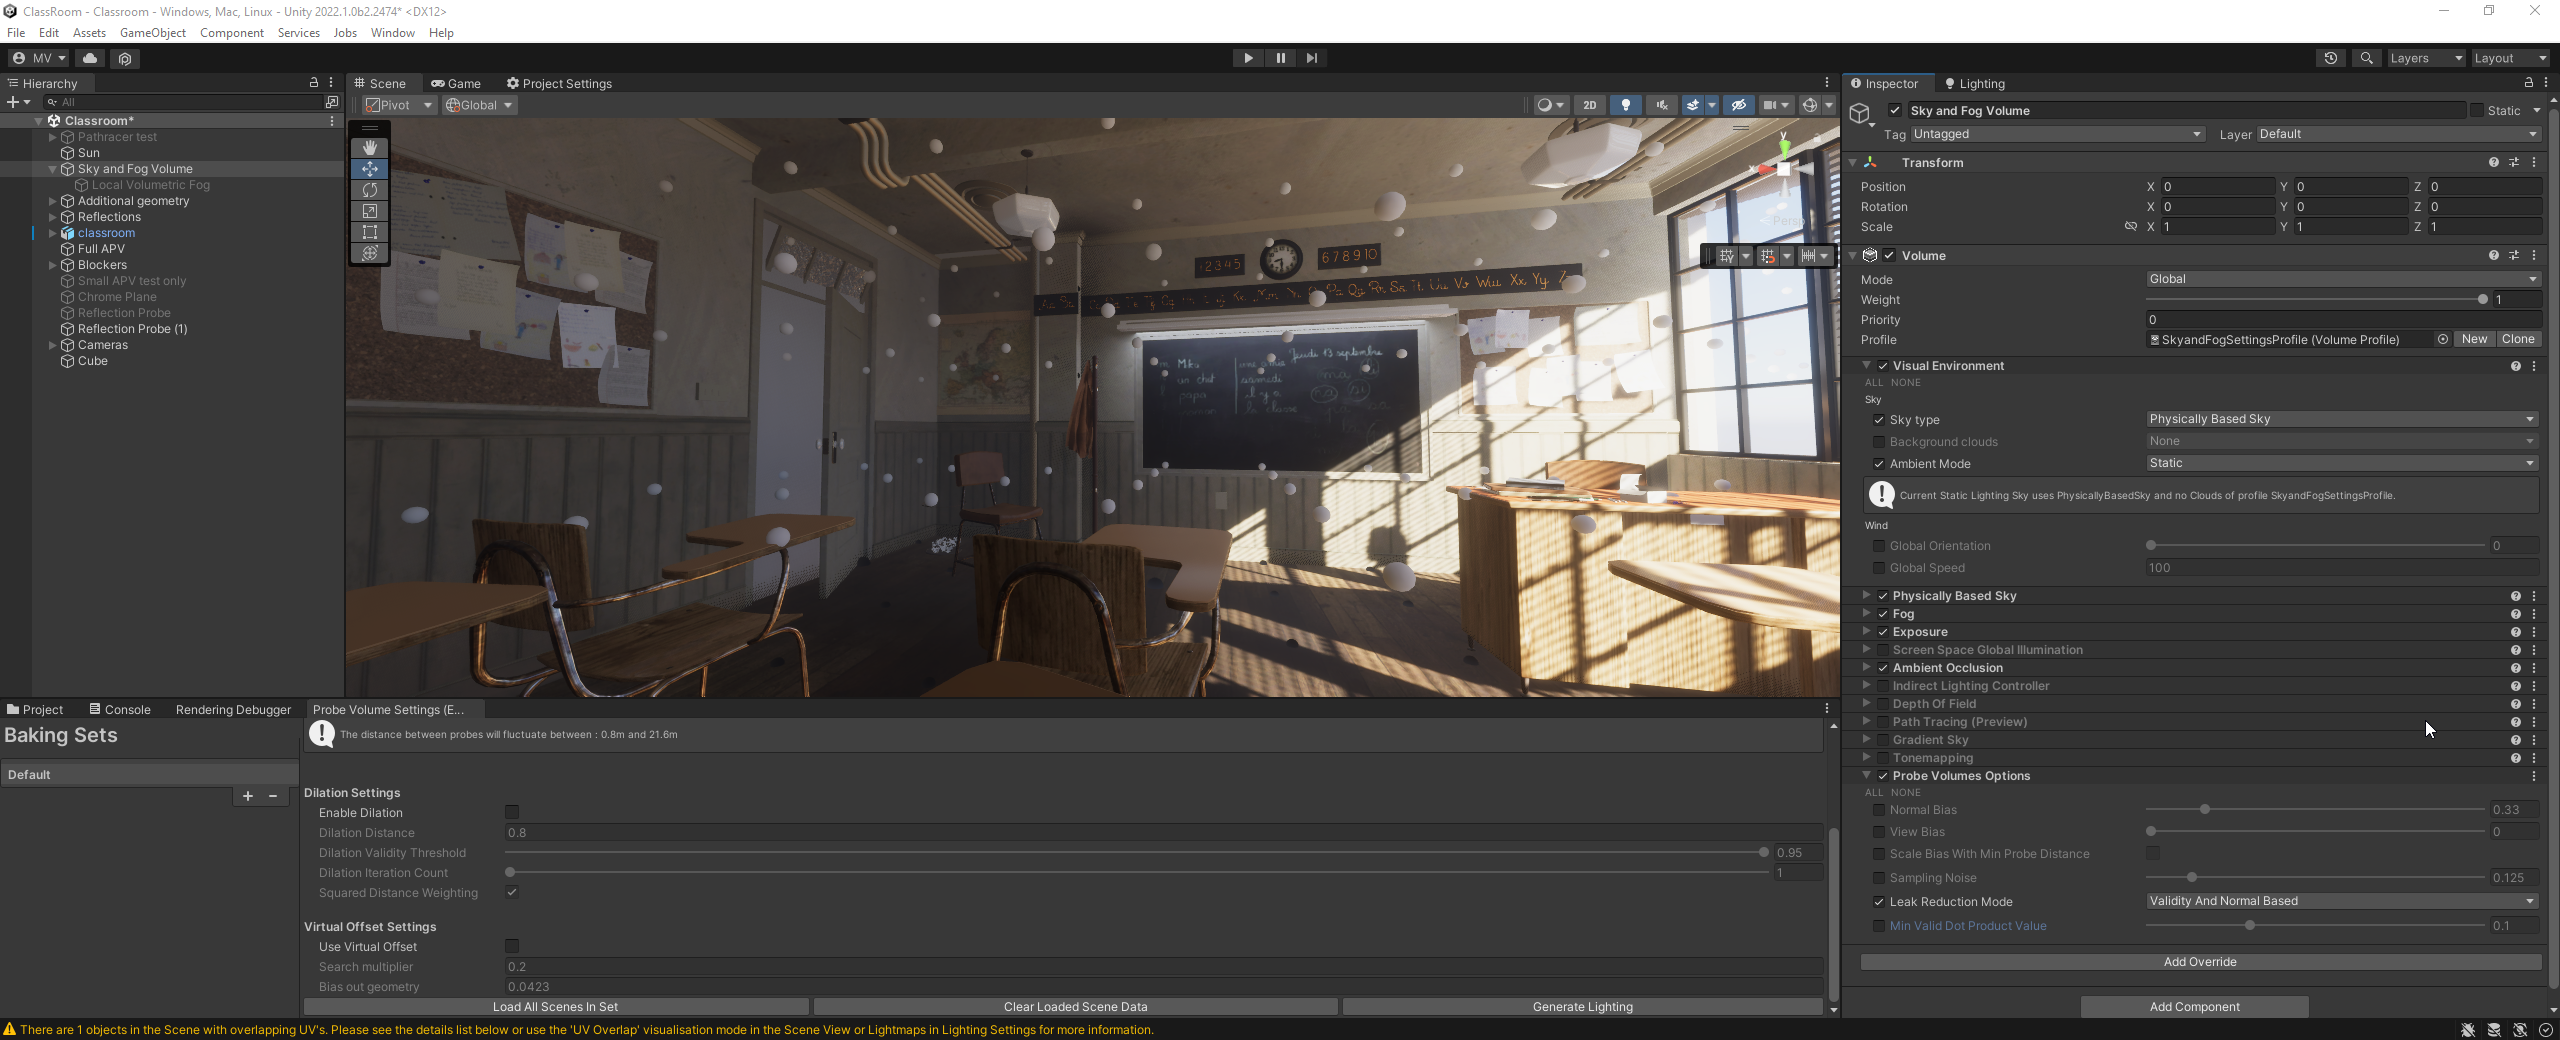Disable the Volume component checkbox
This screenshot has width=2560, height=1040.
1890,255
